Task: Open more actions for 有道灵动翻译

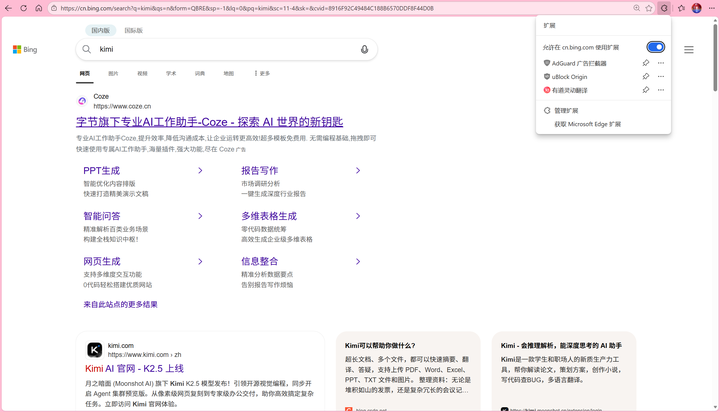Action: [x=661, y=90]
